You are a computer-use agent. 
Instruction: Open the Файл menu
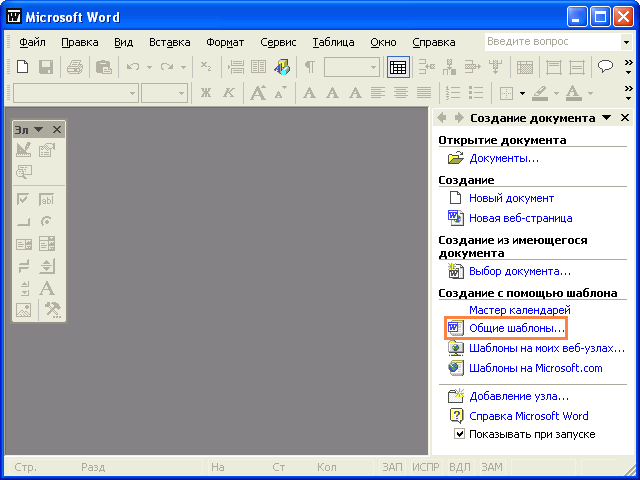[x=32, y=42]
